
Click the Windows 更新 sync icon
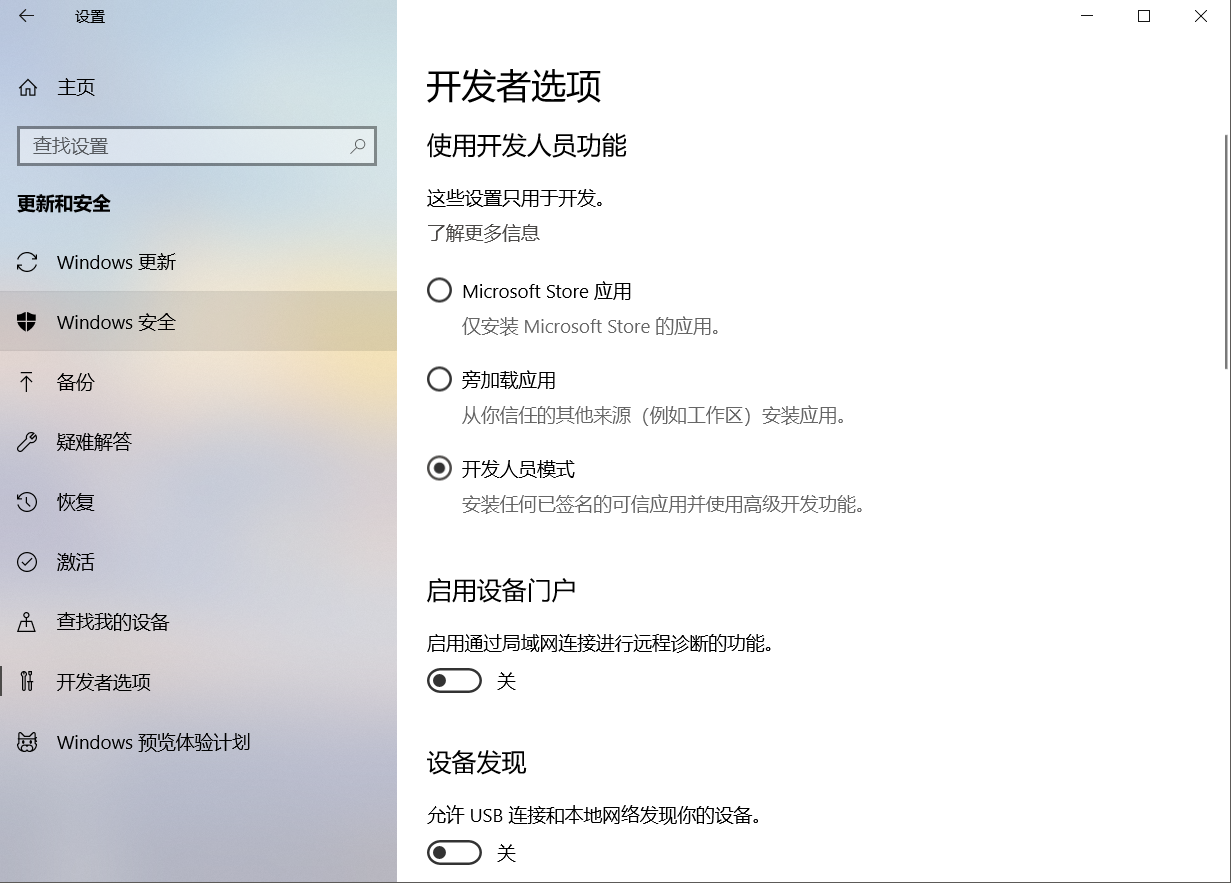tap(27, 262)
